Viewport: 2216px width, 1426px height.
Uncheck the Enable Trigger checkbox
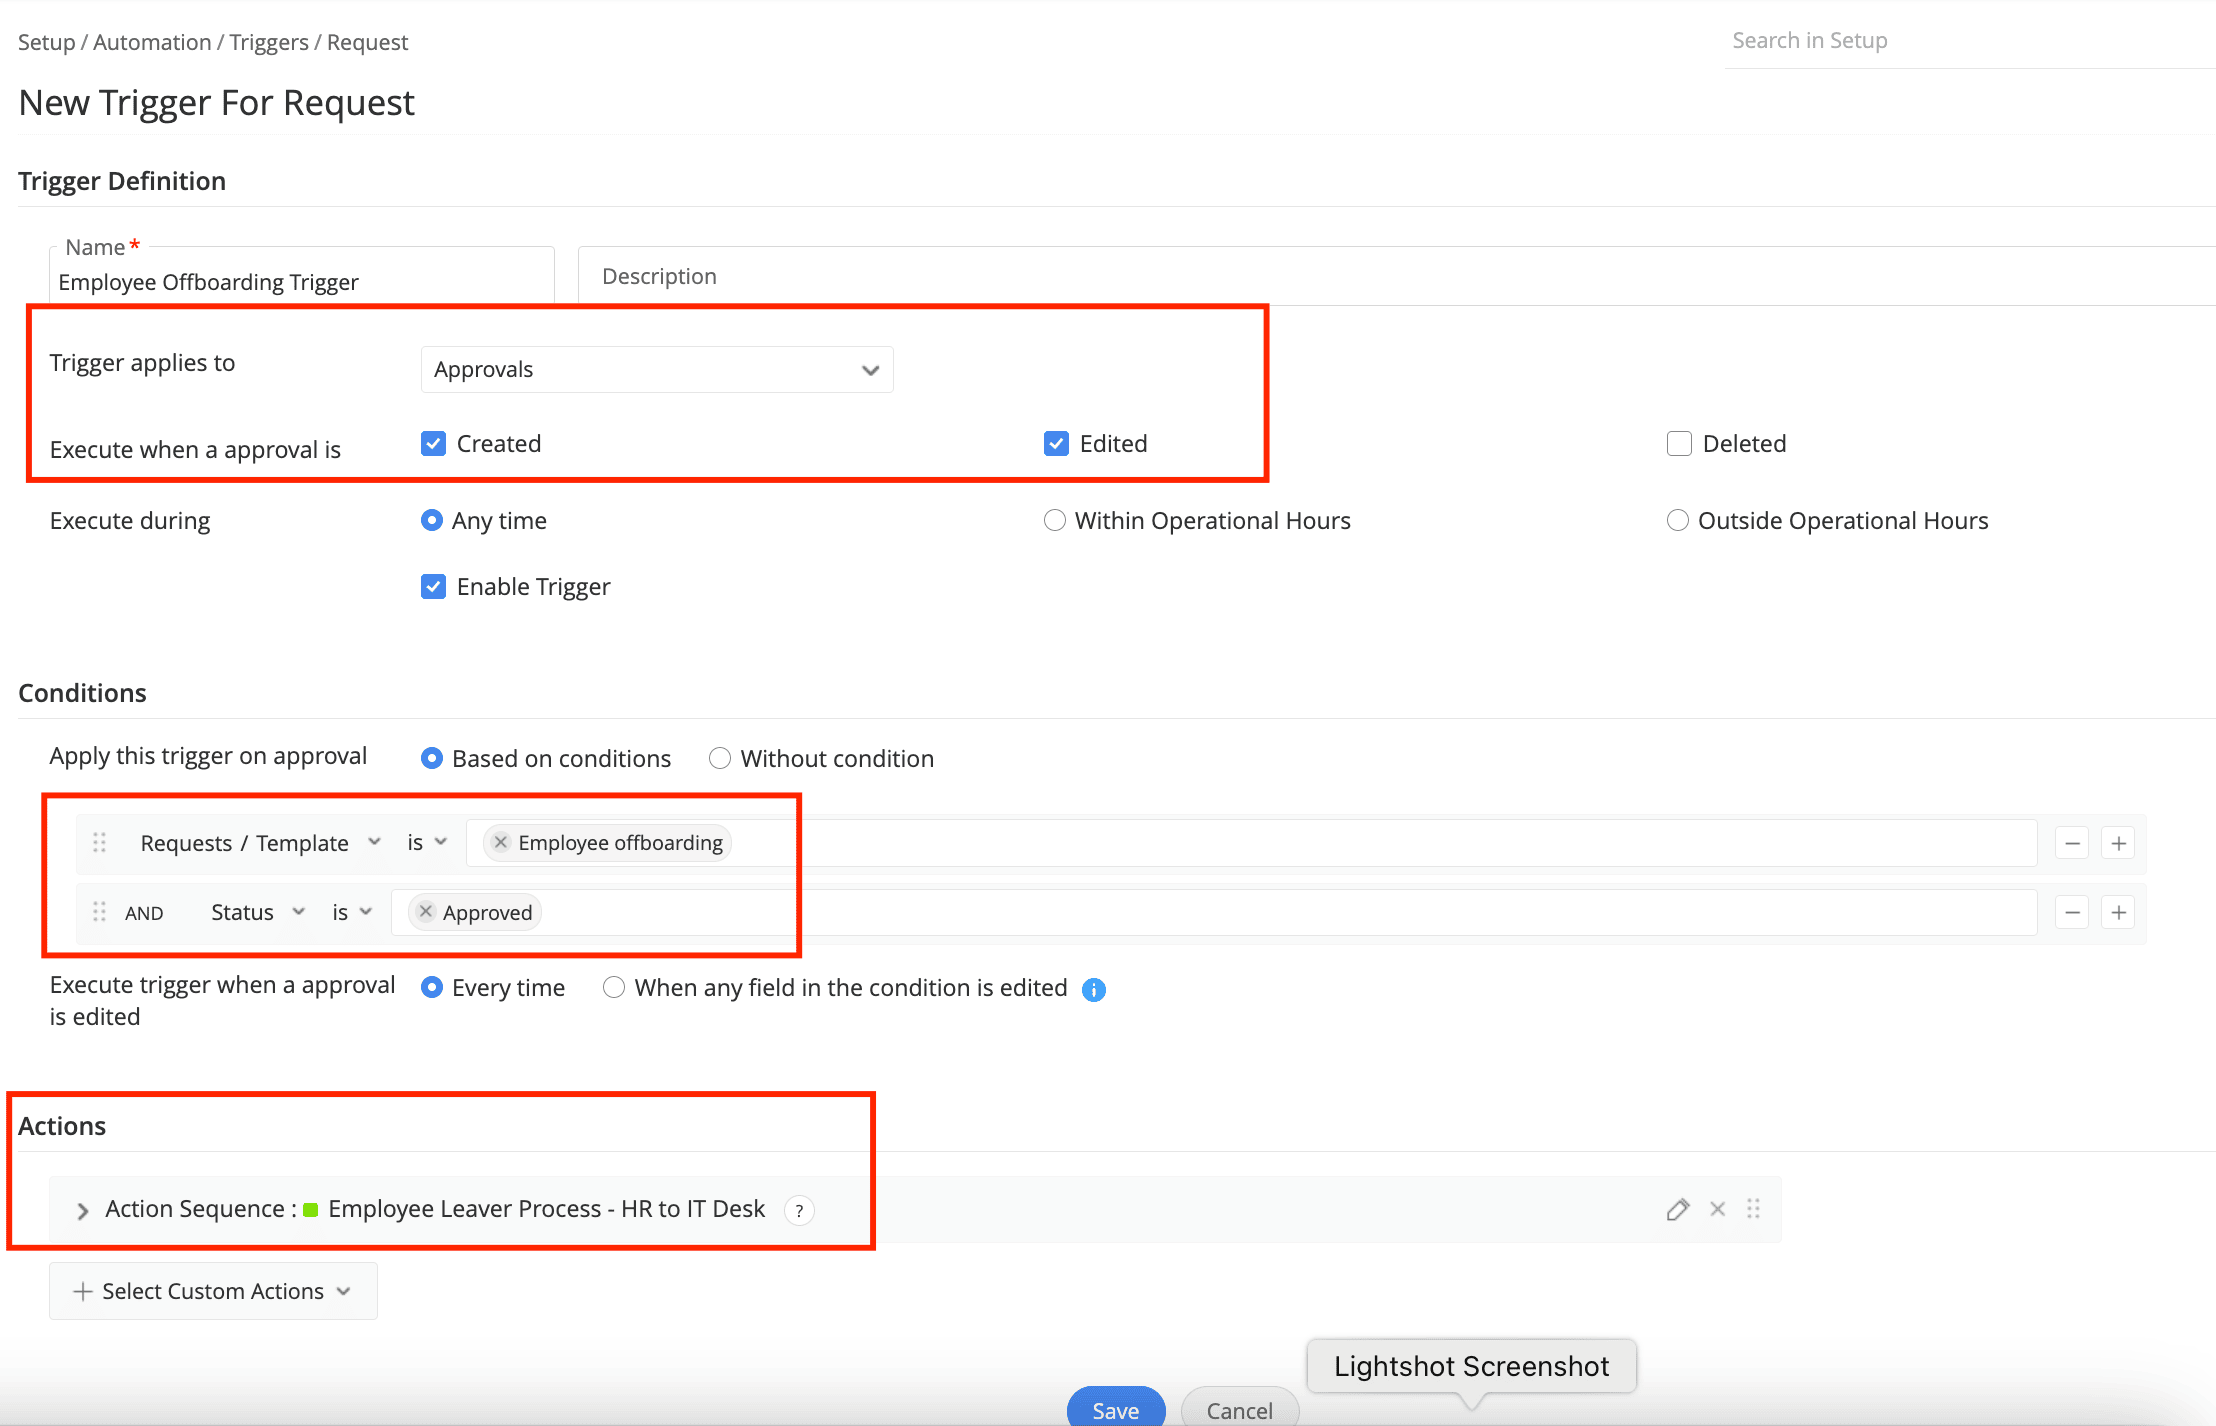pos(433,586)
